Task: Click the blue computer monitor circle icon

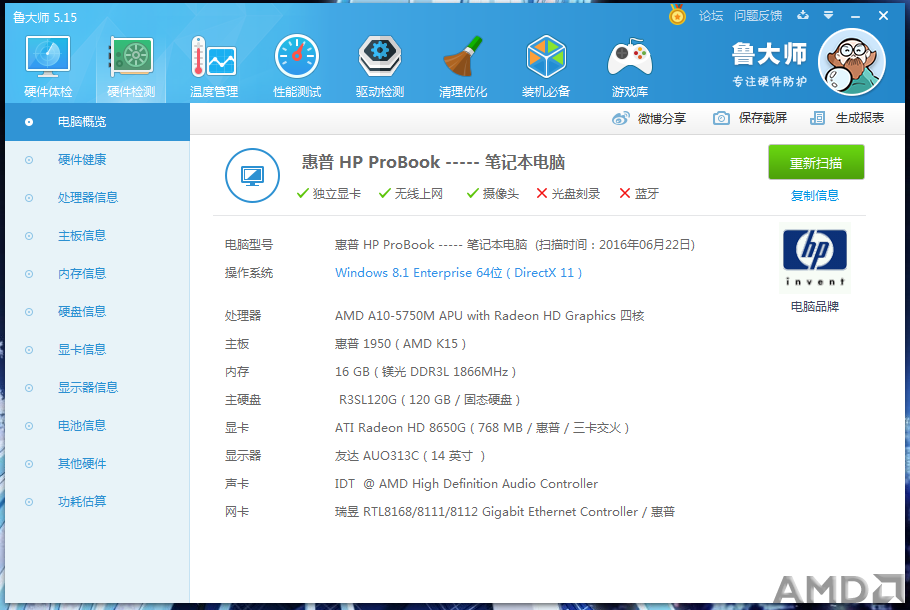Action: tap(252, 175)
